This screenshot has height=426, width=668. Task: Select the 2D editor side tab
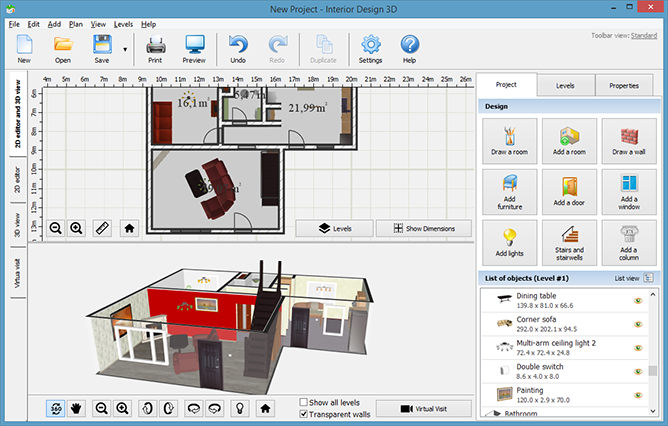[x=18, y=180]
